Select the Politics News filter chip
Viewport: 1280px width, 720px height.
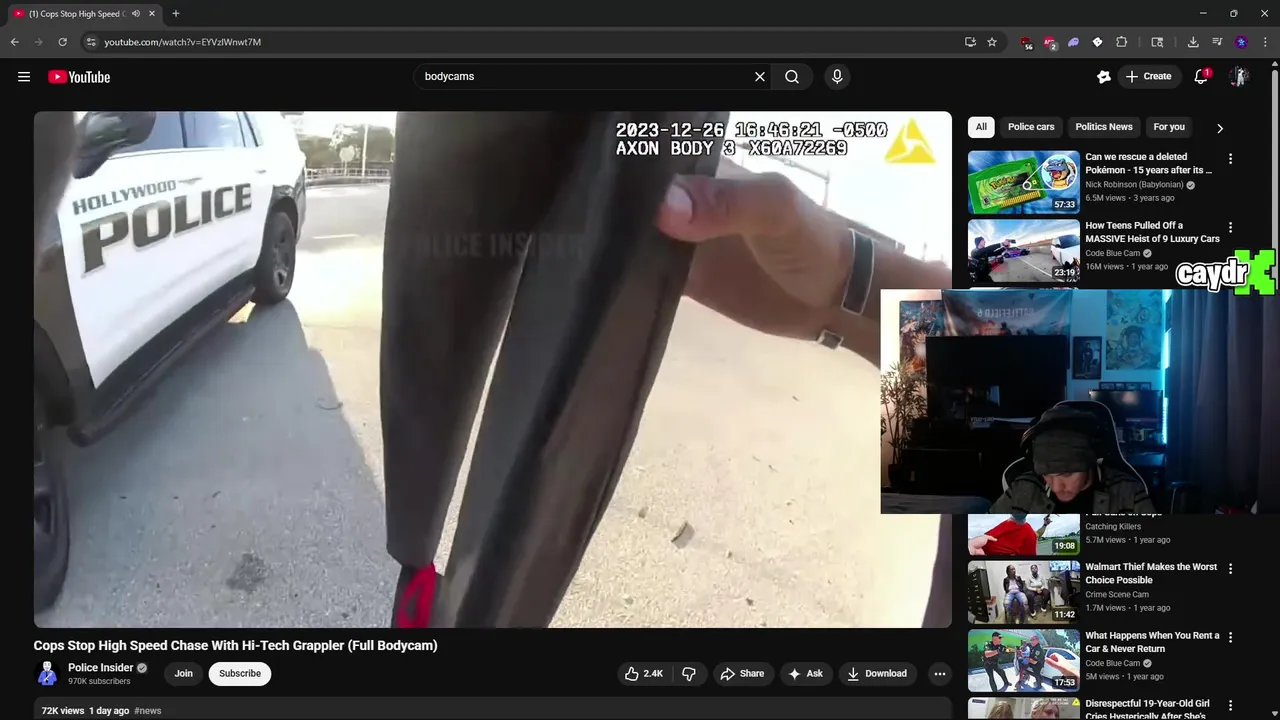point(1104,127)
